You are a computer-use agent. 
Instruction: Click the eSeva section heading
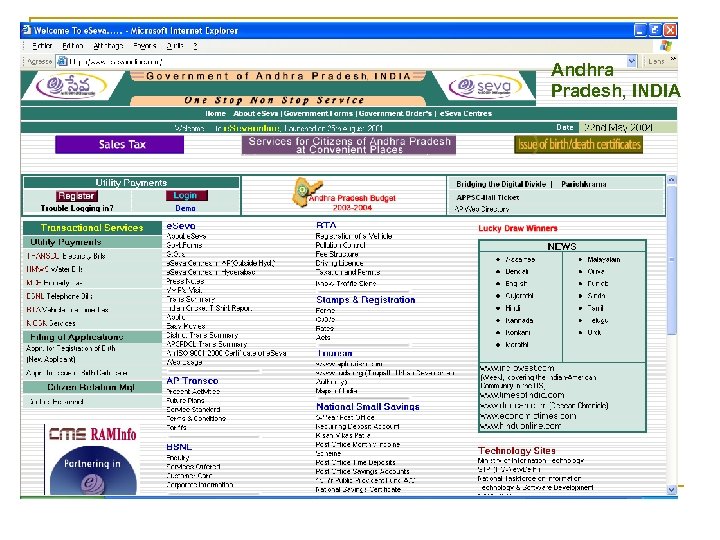[x=181, y=226]
